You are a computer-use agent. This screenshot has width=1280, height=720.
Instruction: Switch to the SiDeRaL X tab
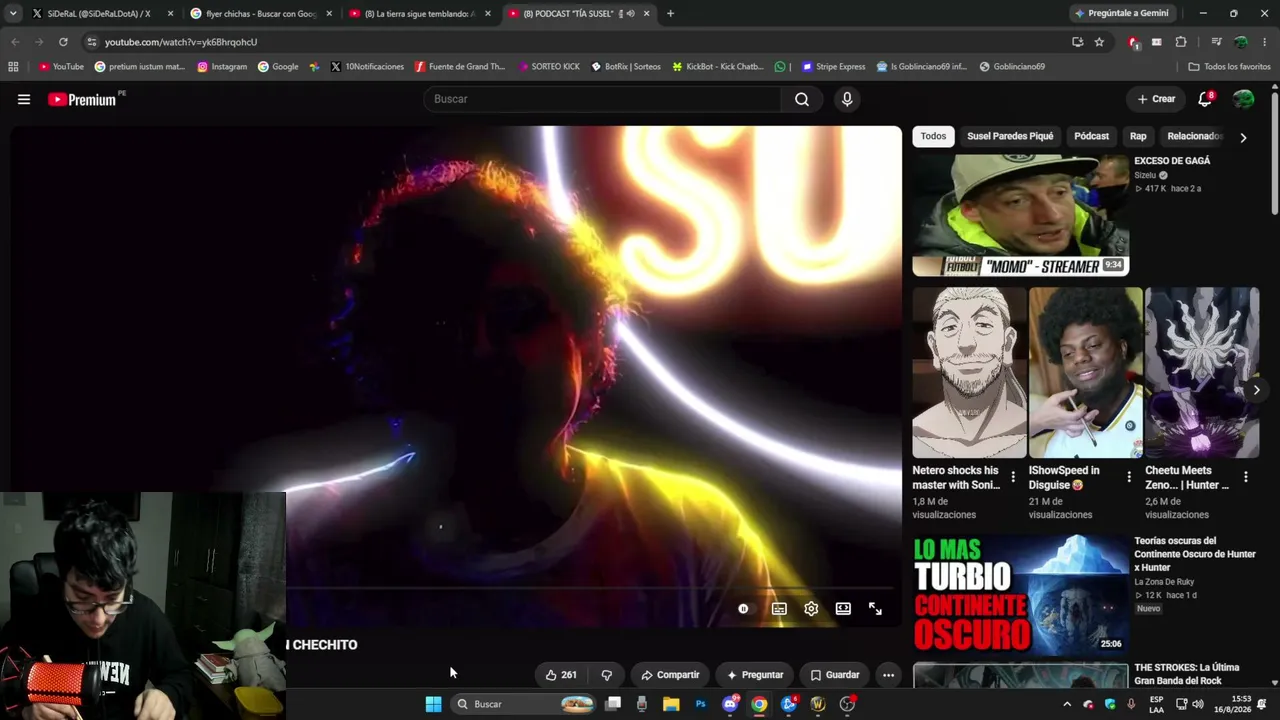(x=100, y=14)
